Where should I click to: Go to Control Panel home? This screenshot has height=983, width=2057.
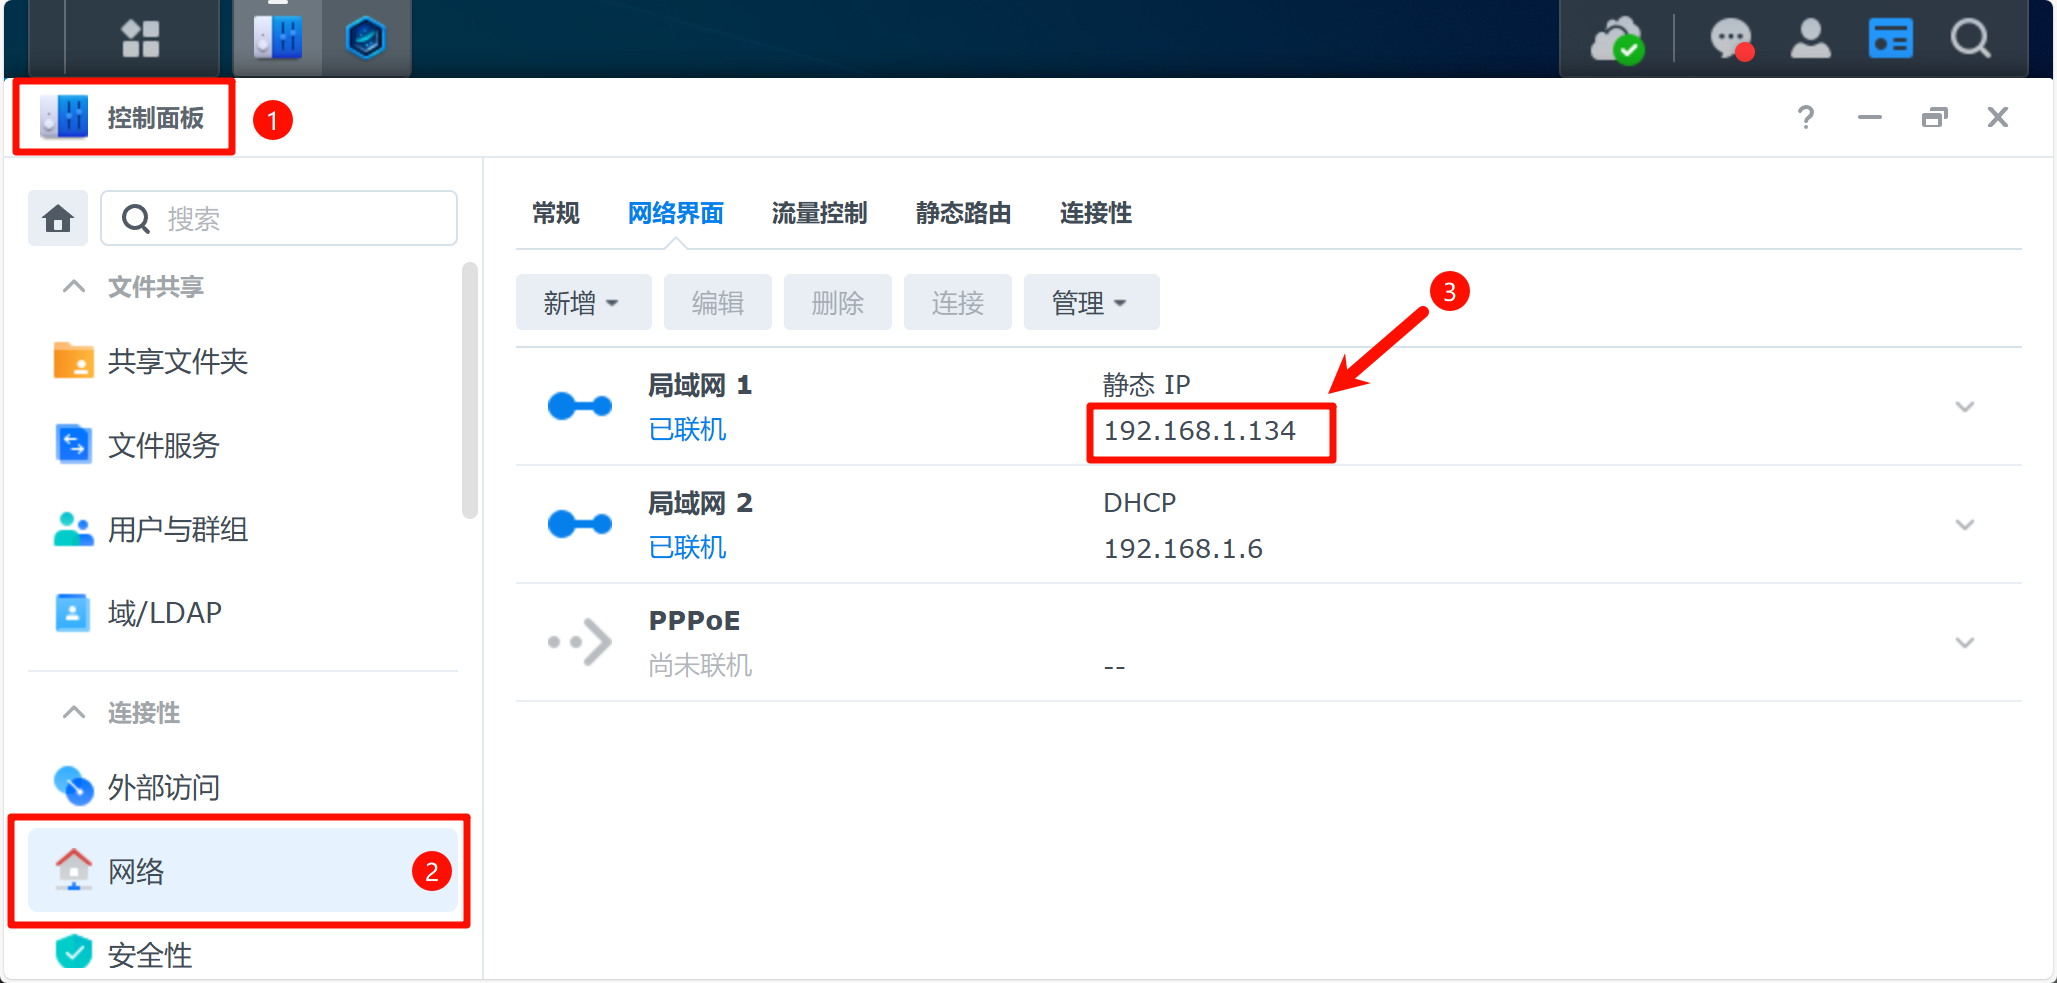coord(58,218)
